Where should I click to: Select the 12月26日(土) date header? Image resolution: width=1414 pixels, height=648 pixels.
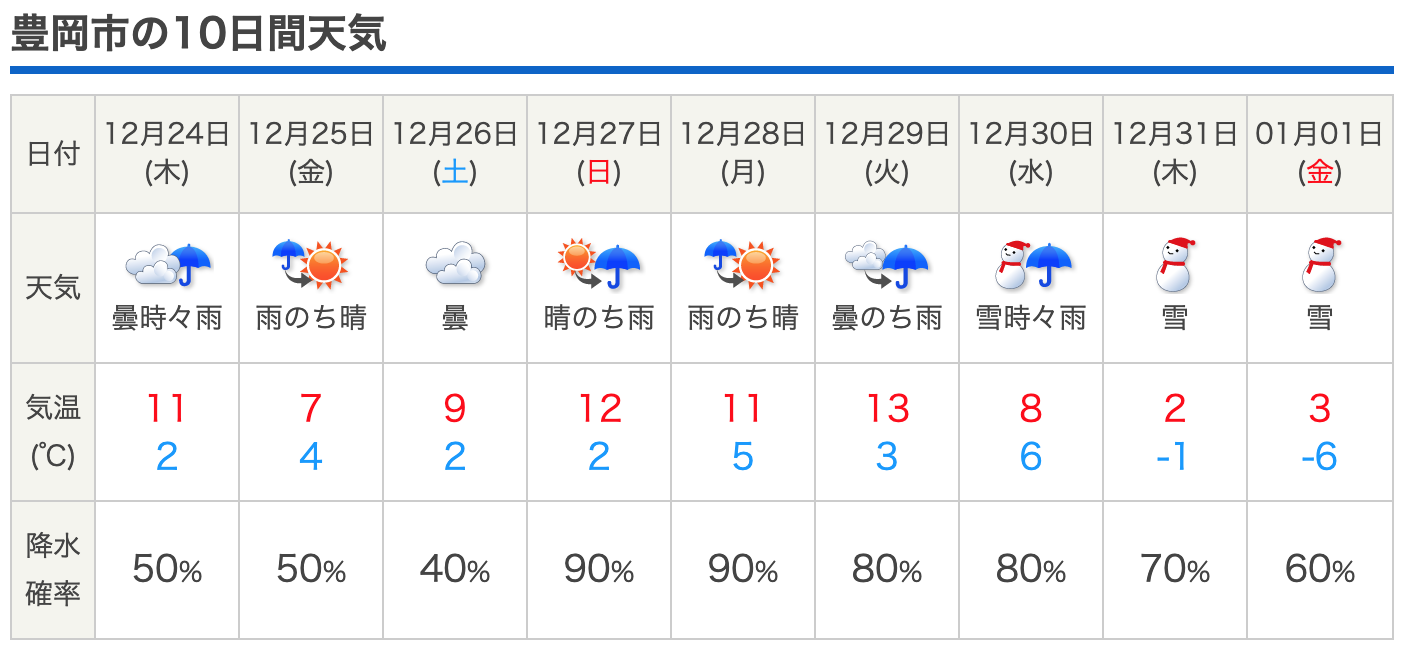(x=455, y=153)
